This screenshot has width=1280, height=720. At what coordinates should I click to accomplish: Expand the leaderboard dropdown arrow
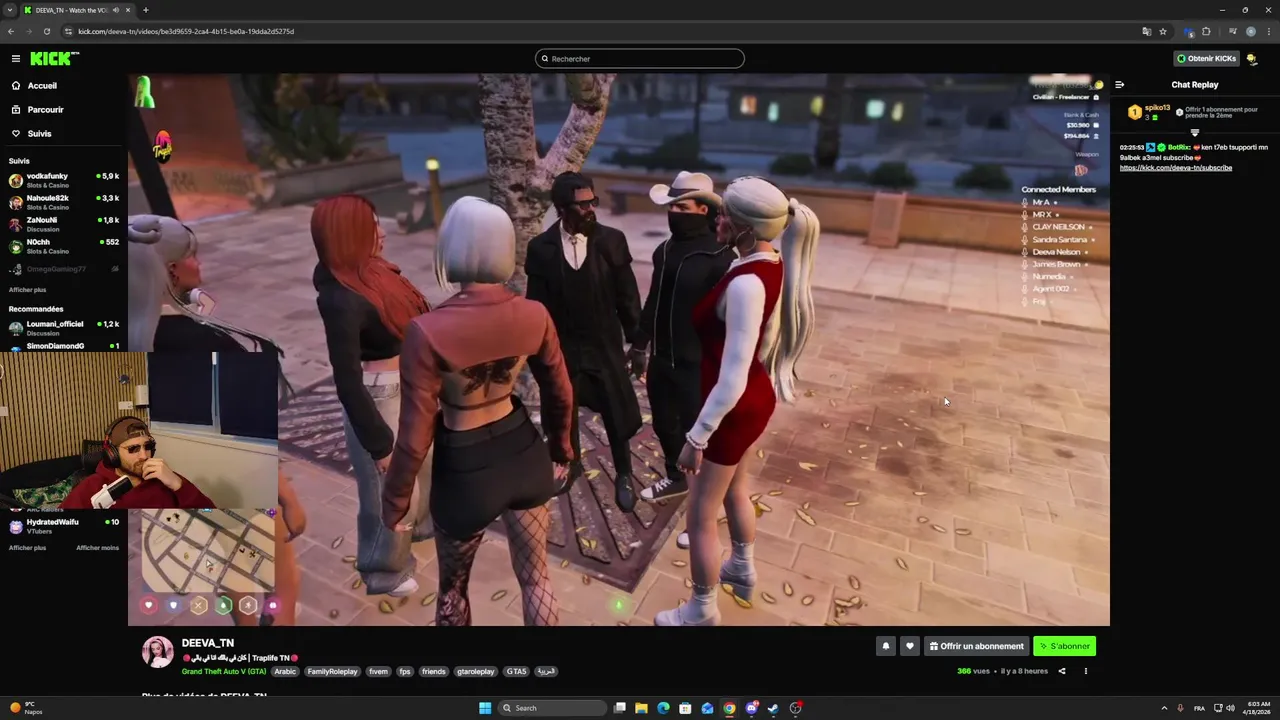click(1194, 132)
